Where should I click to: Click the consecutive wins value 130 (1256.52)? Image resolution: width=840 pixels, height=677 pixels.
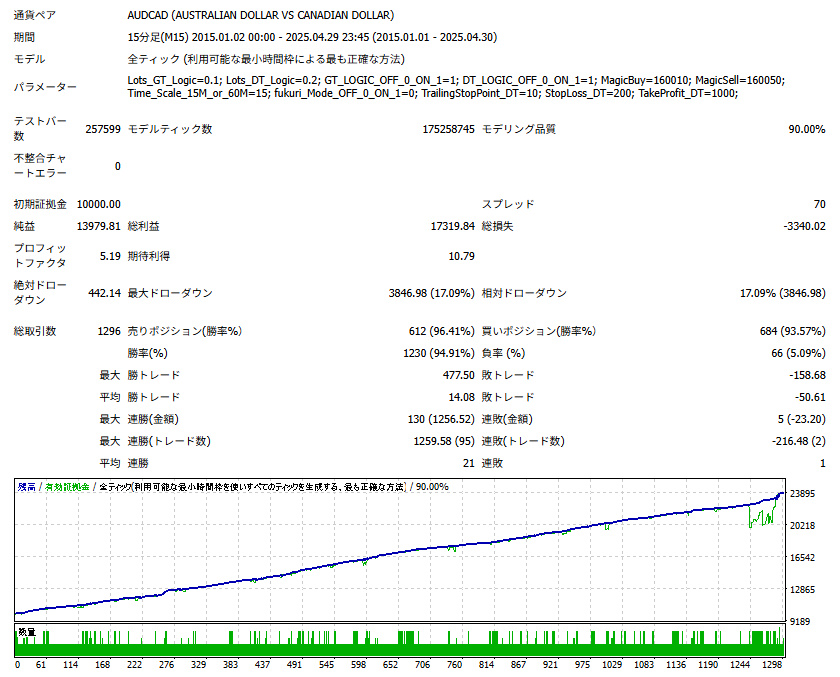(441, 419)
